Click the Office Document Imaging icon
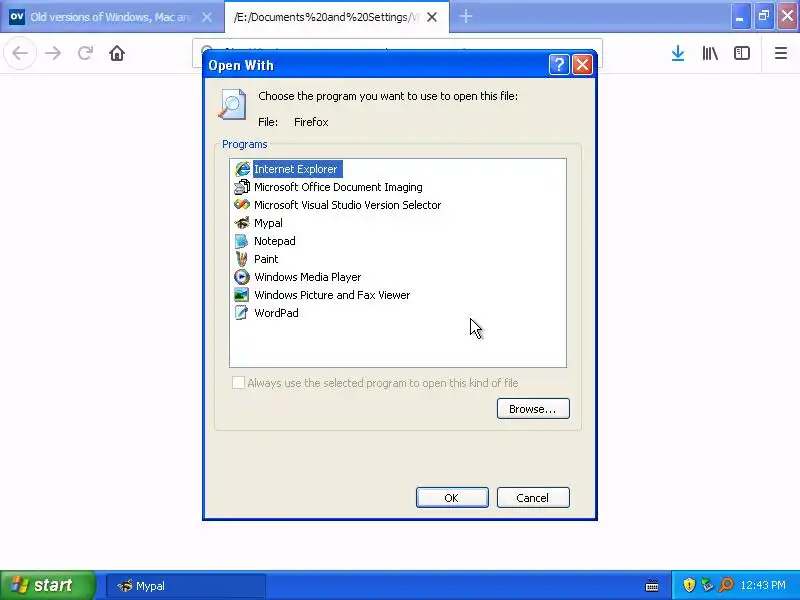This screenshot has width=800, height=600. (x=242, y=187)
